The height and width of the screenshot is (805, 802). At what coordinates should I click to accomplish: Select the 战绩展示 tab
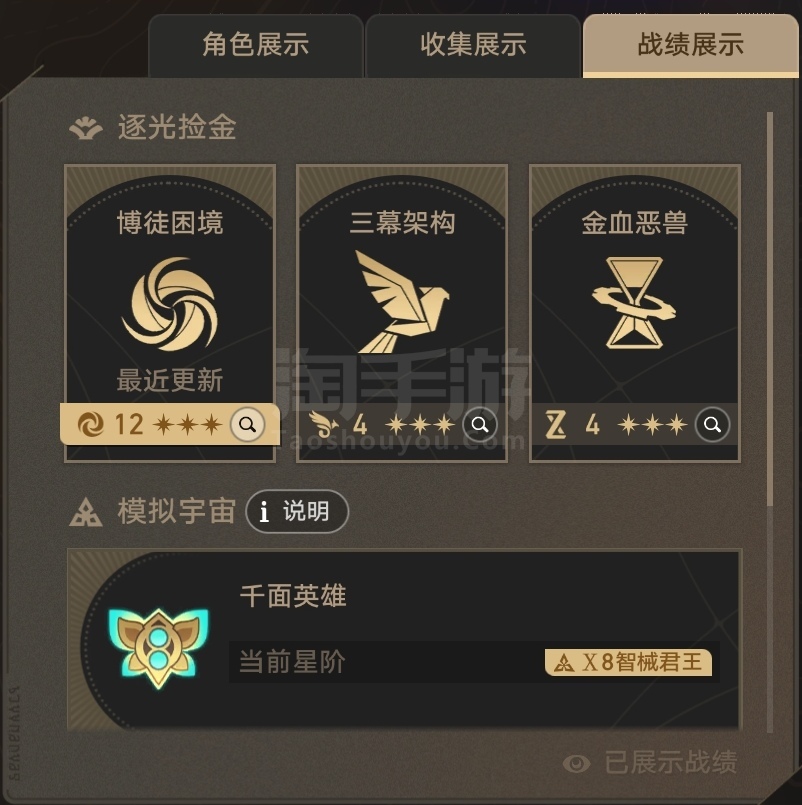691,45
